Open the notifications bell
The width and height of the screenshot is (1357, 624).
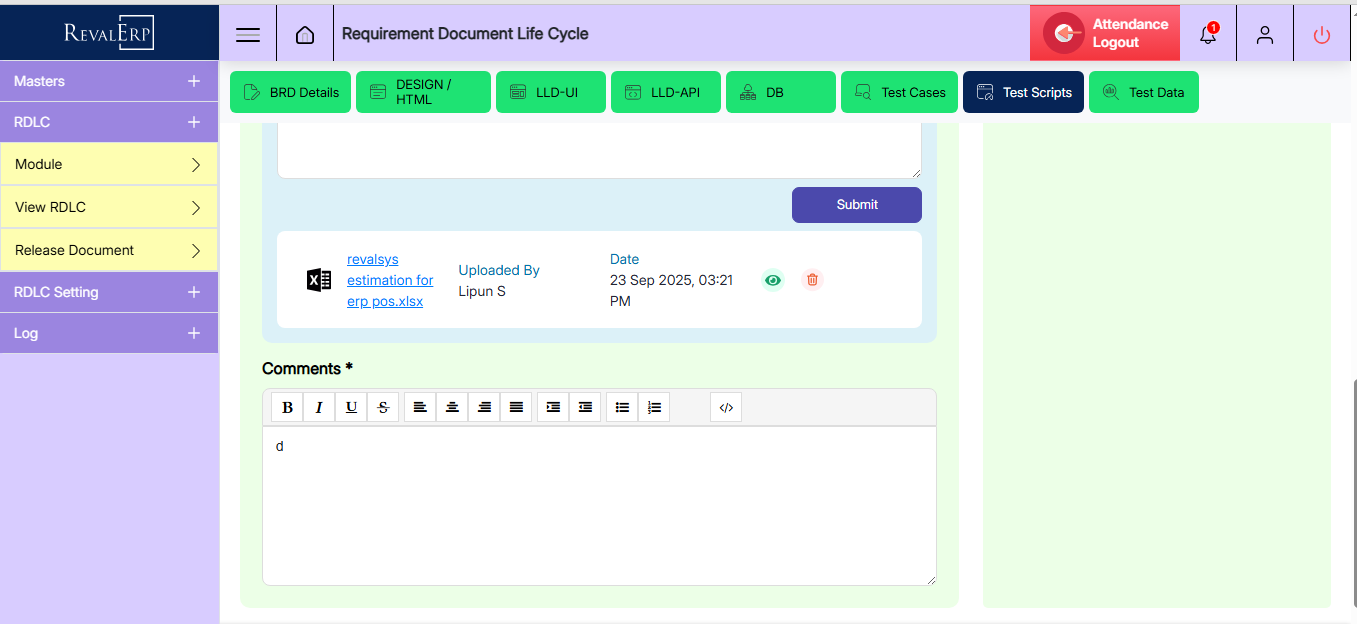pos(1208,34)
